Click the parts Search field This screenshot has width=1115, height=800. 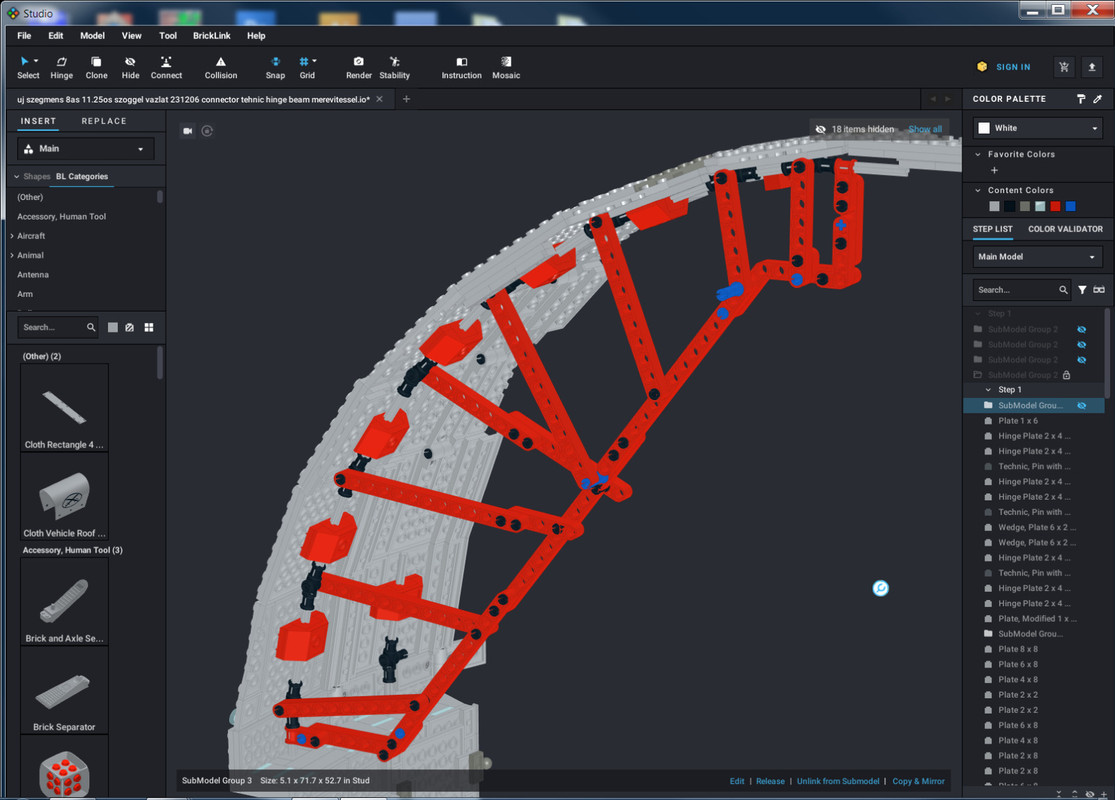[57, 327]
